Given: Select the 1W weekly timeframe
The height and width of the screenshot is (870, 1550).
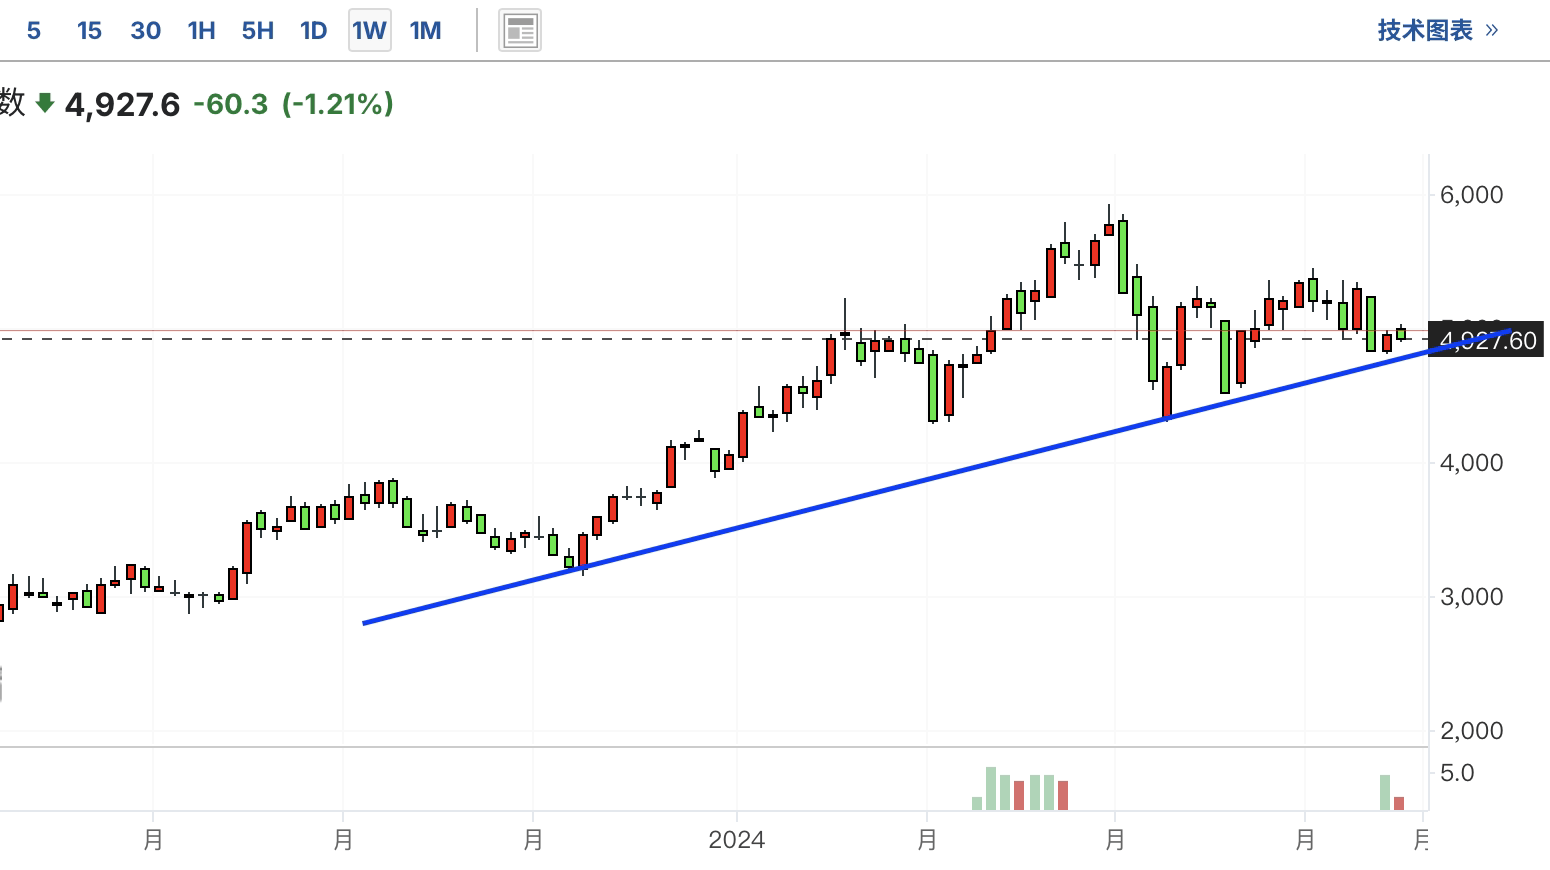Looking at the screenshot, I should (369, 30).
